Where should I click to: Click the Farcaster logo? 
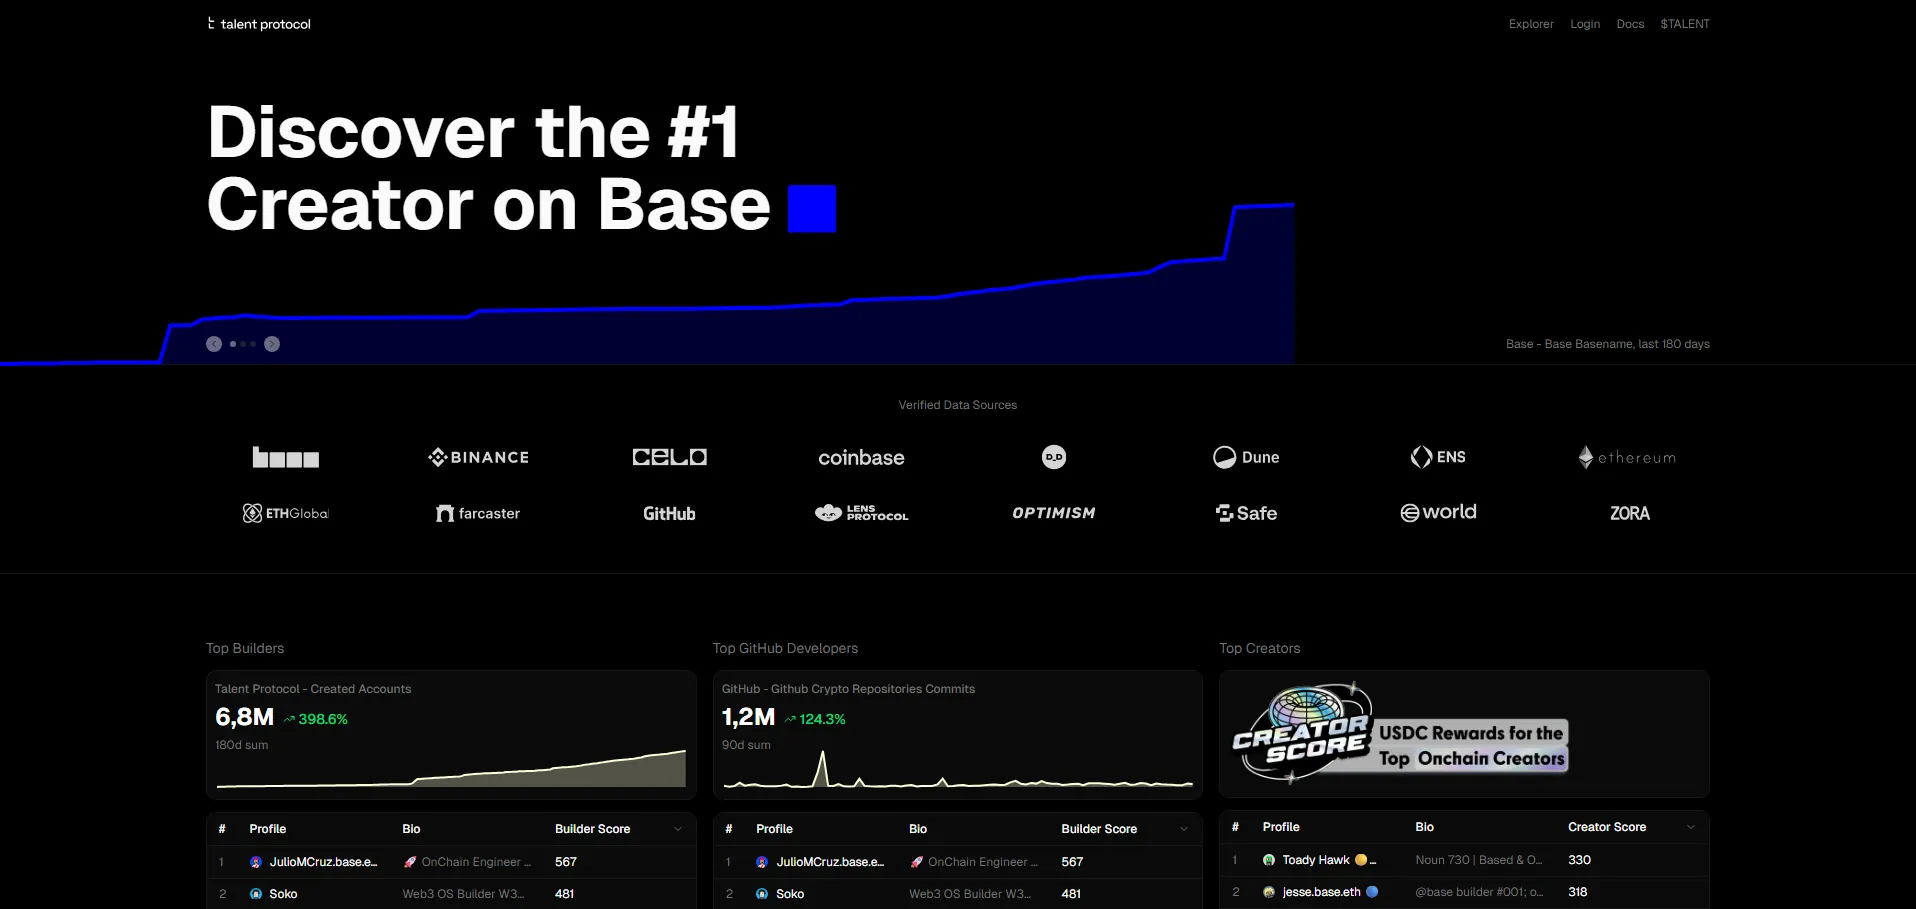tap(478, 513)
